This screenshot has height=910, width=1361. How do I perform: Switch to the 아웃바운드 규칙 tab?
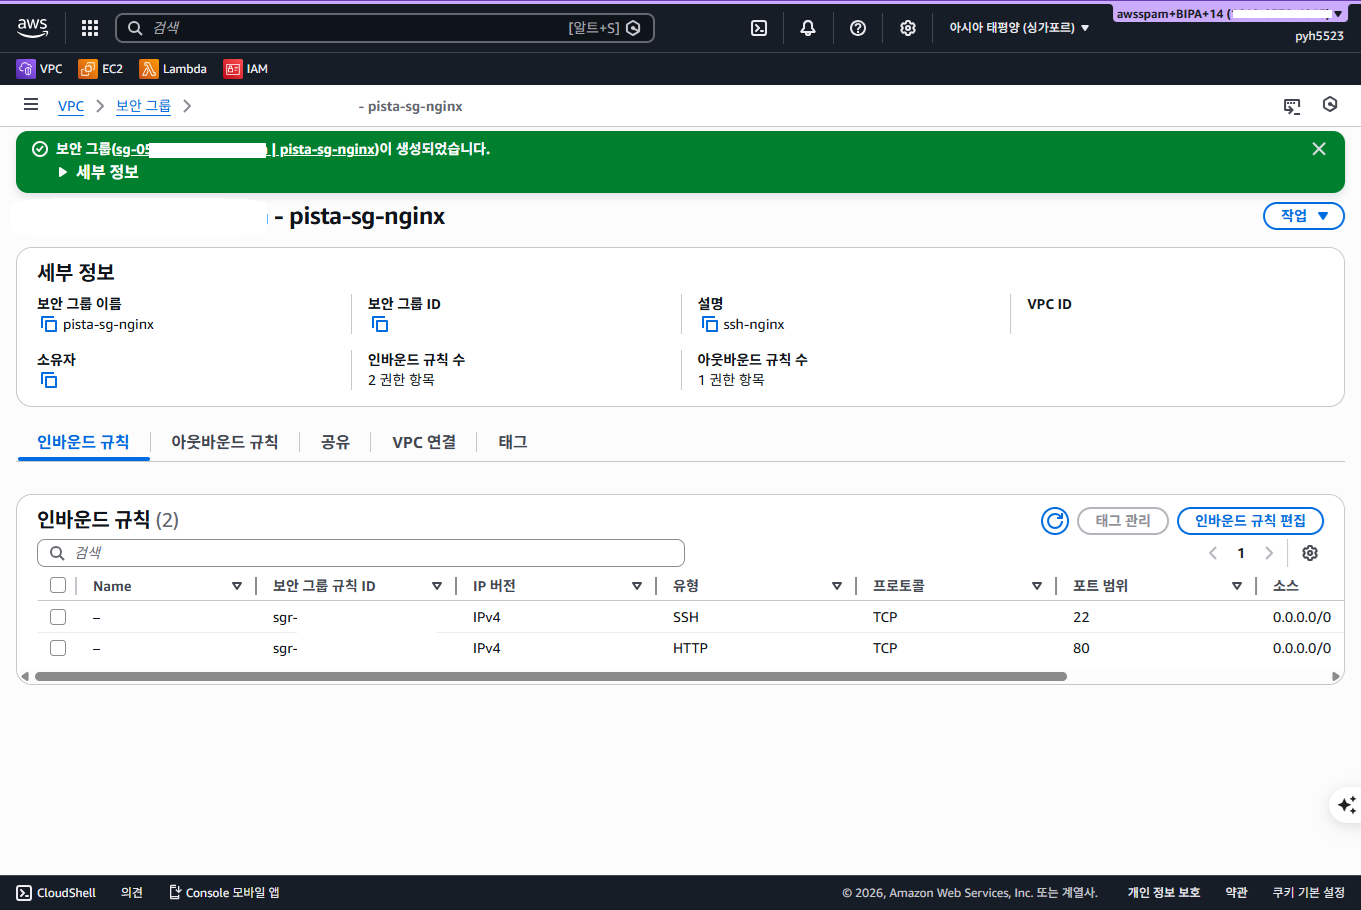click(x=224, y=442)
